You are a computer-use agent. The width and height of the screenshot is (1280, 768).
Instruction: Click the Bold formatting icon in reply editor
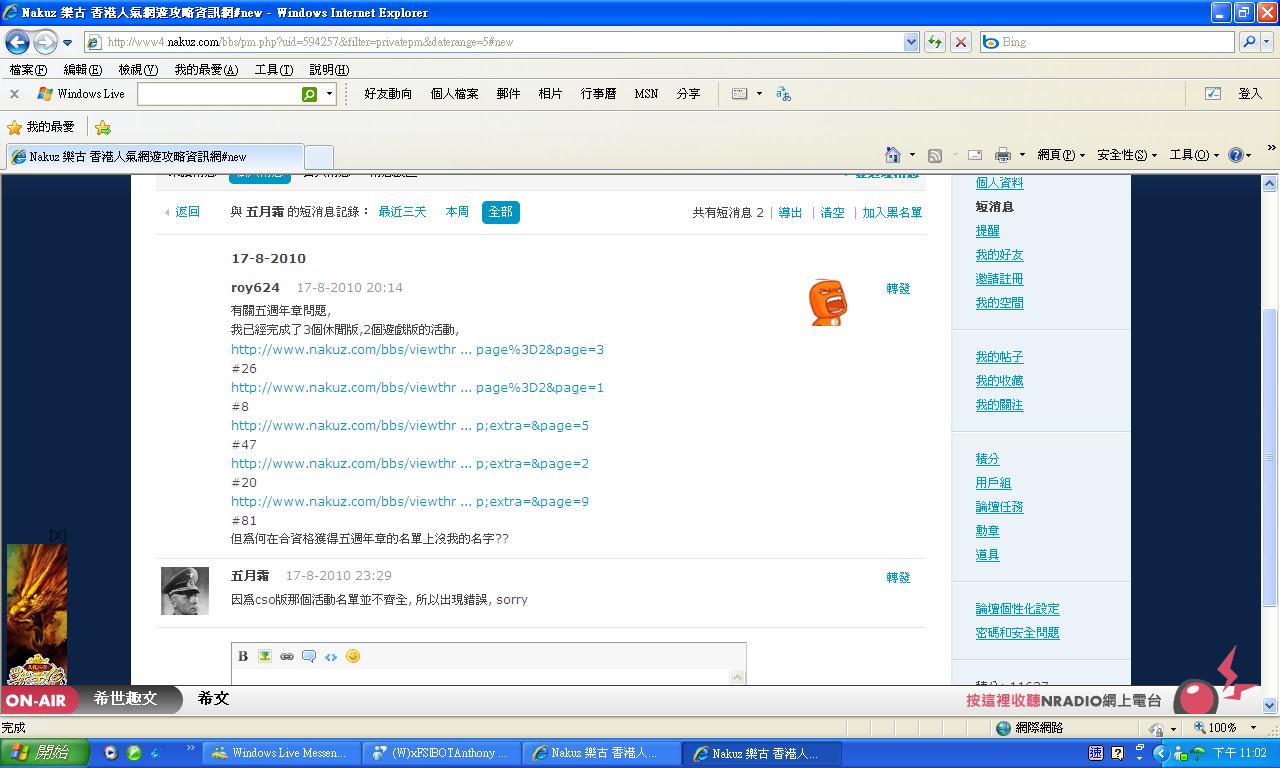pyautogui.click(x=243, y=656)
